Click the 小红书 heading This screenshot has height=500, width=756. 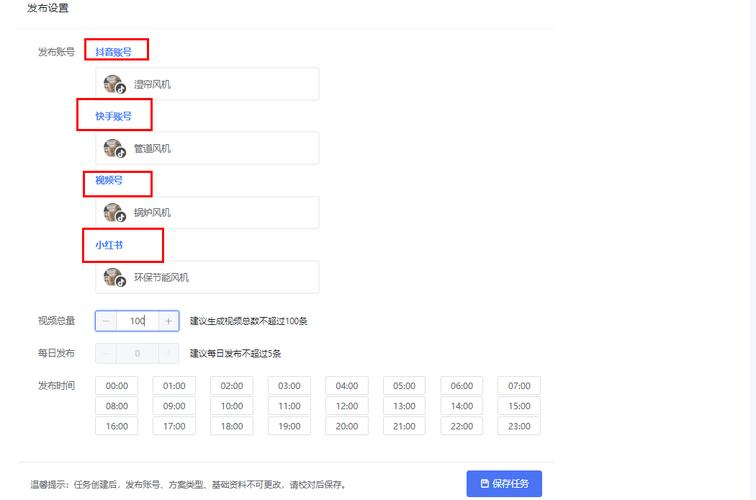tap(109, 245)
